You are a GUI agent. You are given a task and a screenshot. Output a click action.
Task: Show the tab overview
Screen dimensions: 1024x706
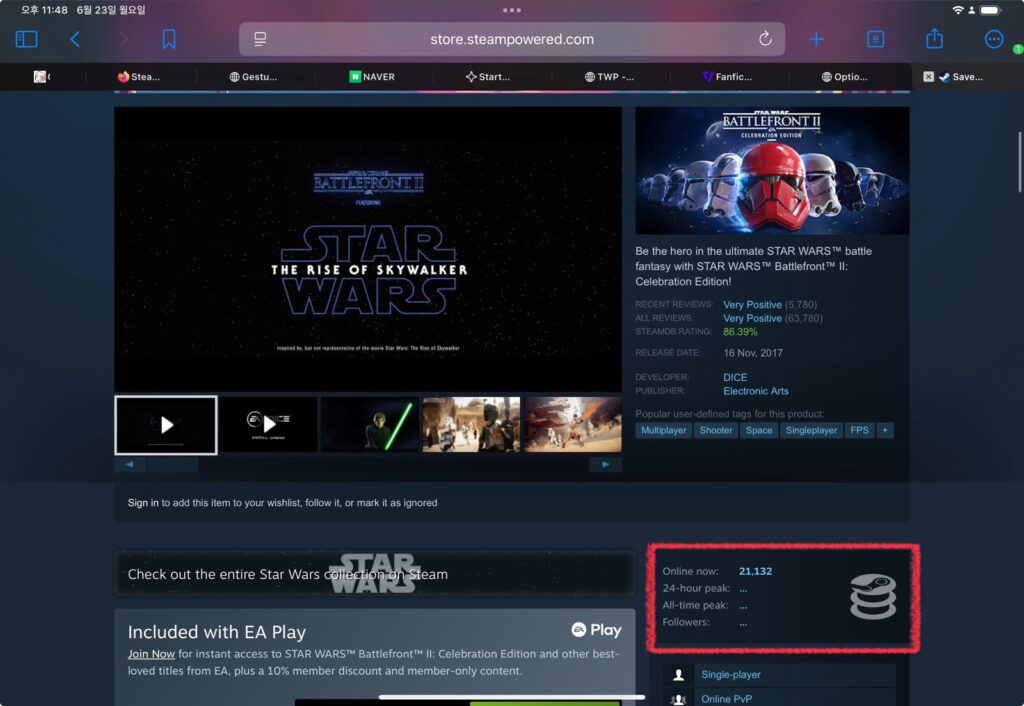875,39
